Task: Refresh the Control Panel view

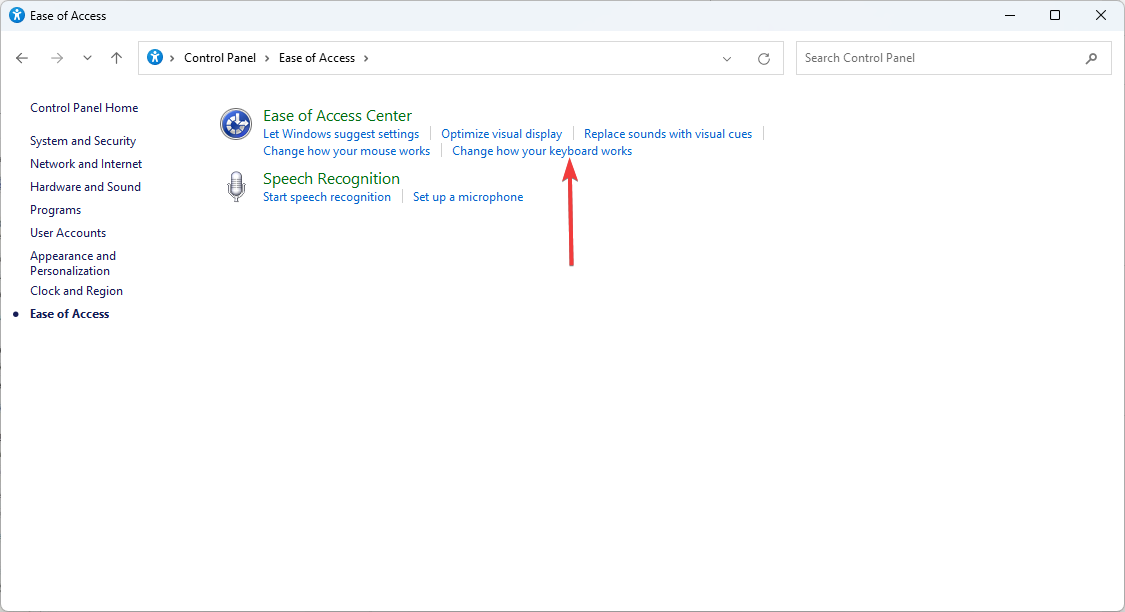Action: [764, 59]
